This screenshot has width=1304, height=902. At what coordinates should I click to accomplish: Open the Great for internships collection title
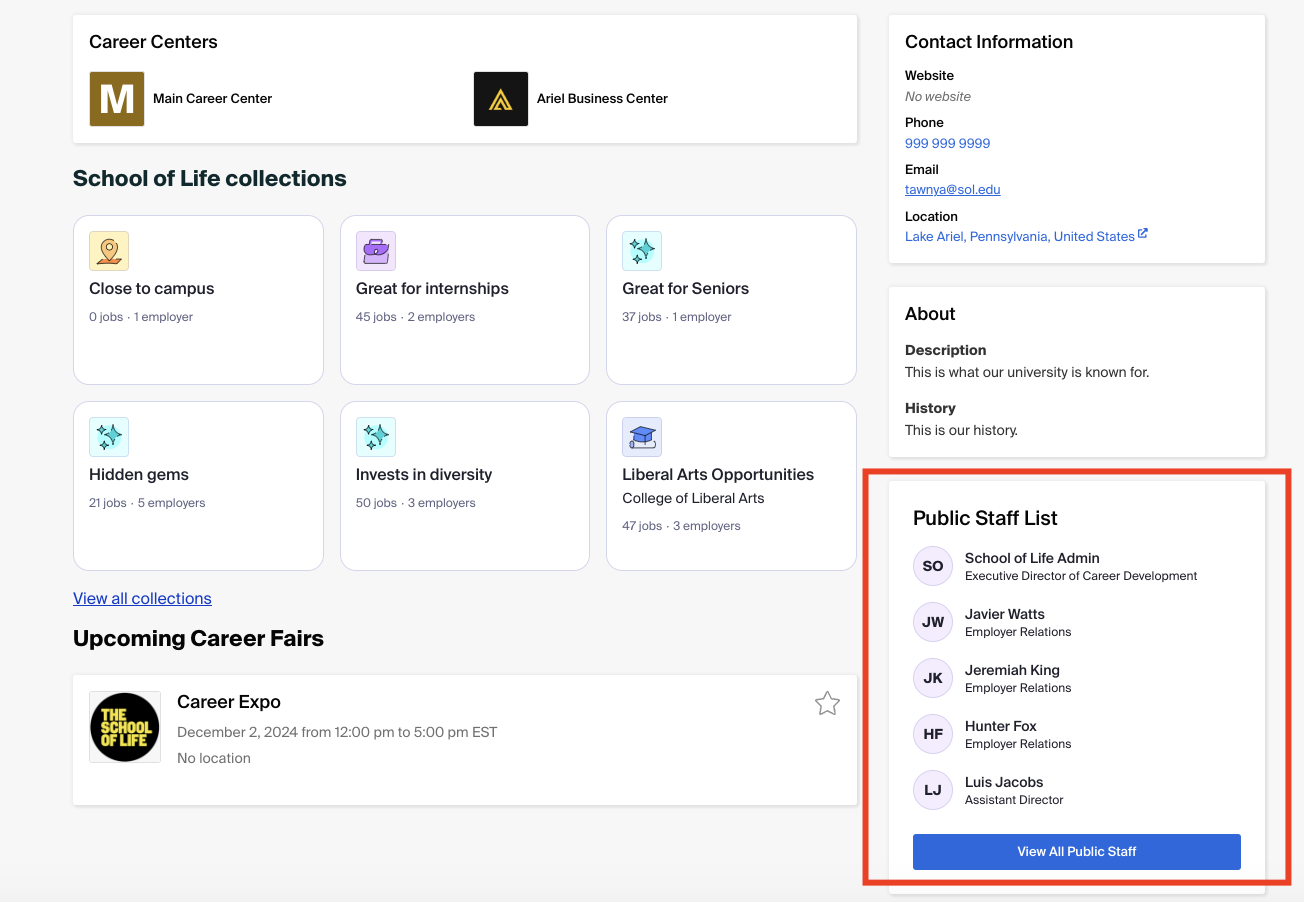click(x=432, y=288)
